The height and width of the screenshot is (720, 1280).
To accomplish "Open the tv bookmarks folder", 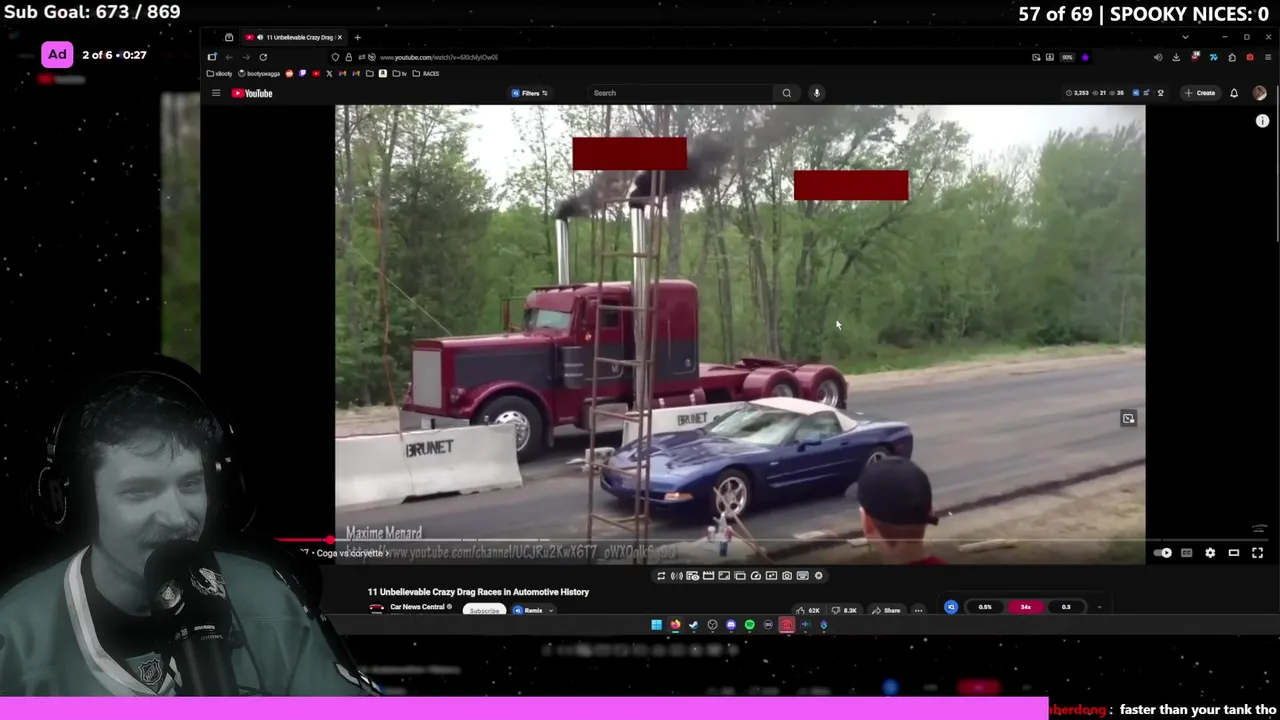I will tap(399, 73).
